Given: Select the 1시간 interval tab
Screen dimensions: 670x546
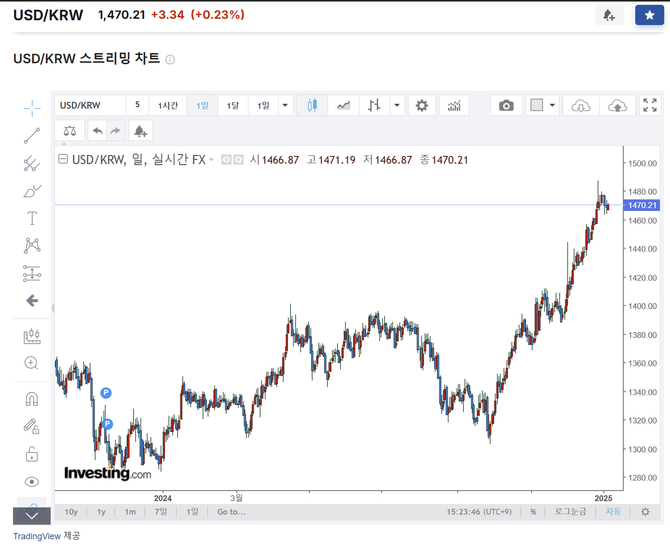Looking at the screenshot, I should pyautogui.click(x=168, y=105).
